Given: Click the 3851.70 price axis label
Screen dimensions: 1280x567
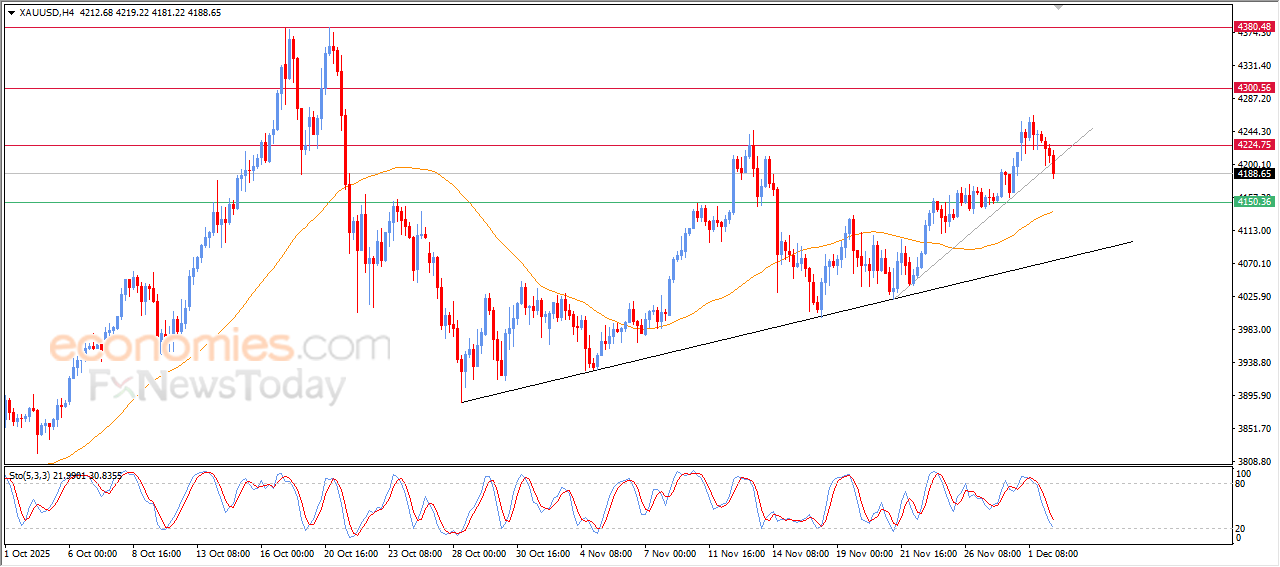Looking at the screenshot, I should (1254, 429).
